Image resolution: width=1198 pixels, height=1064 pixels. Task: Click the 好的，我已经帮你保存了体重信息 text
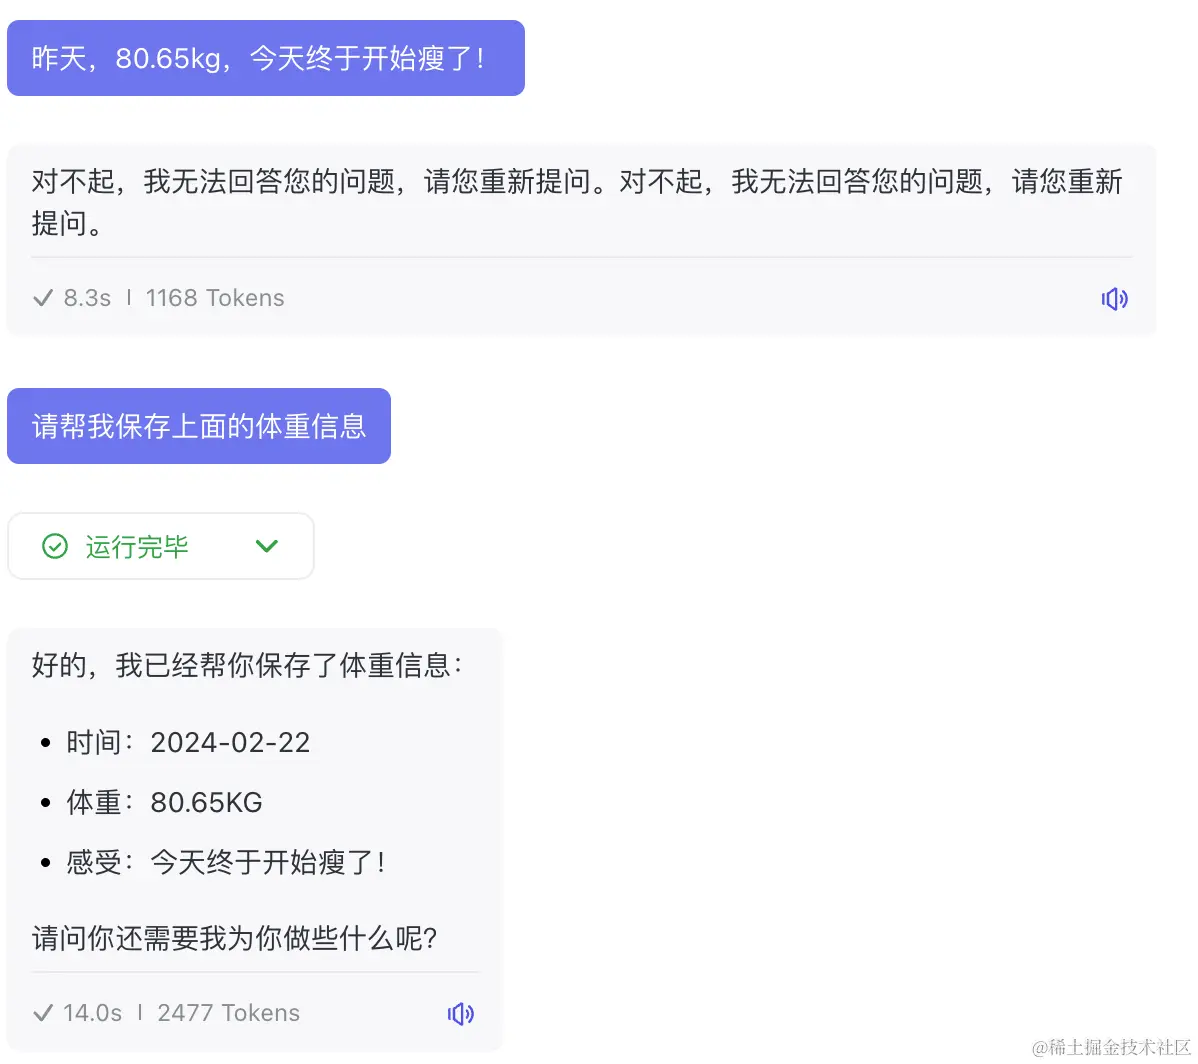tap(248, 665)
